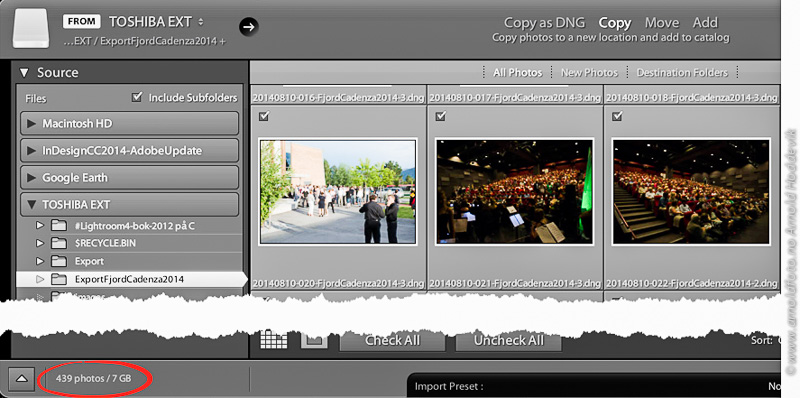This screenshot has width=800, height=398.
Task: Select the $RECYCLE.BIN folder icon
Action: (60, 243)
